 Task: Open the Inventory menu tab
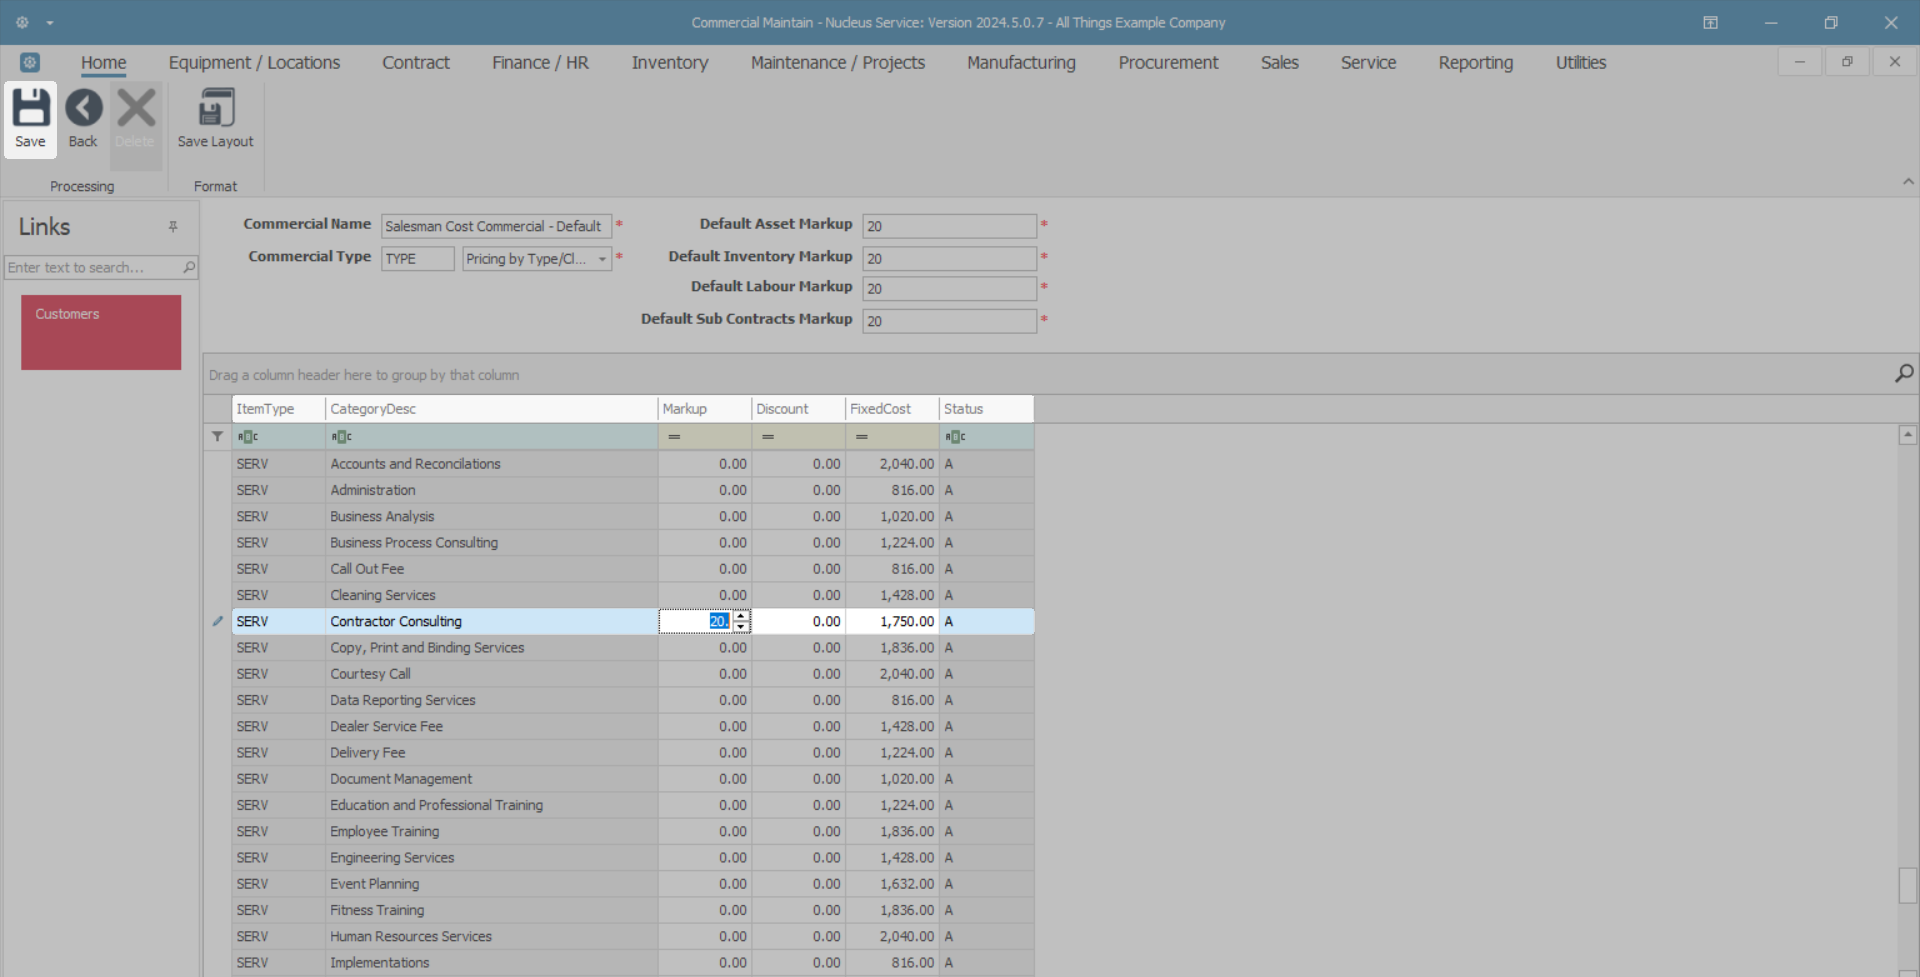coord(669,62)
